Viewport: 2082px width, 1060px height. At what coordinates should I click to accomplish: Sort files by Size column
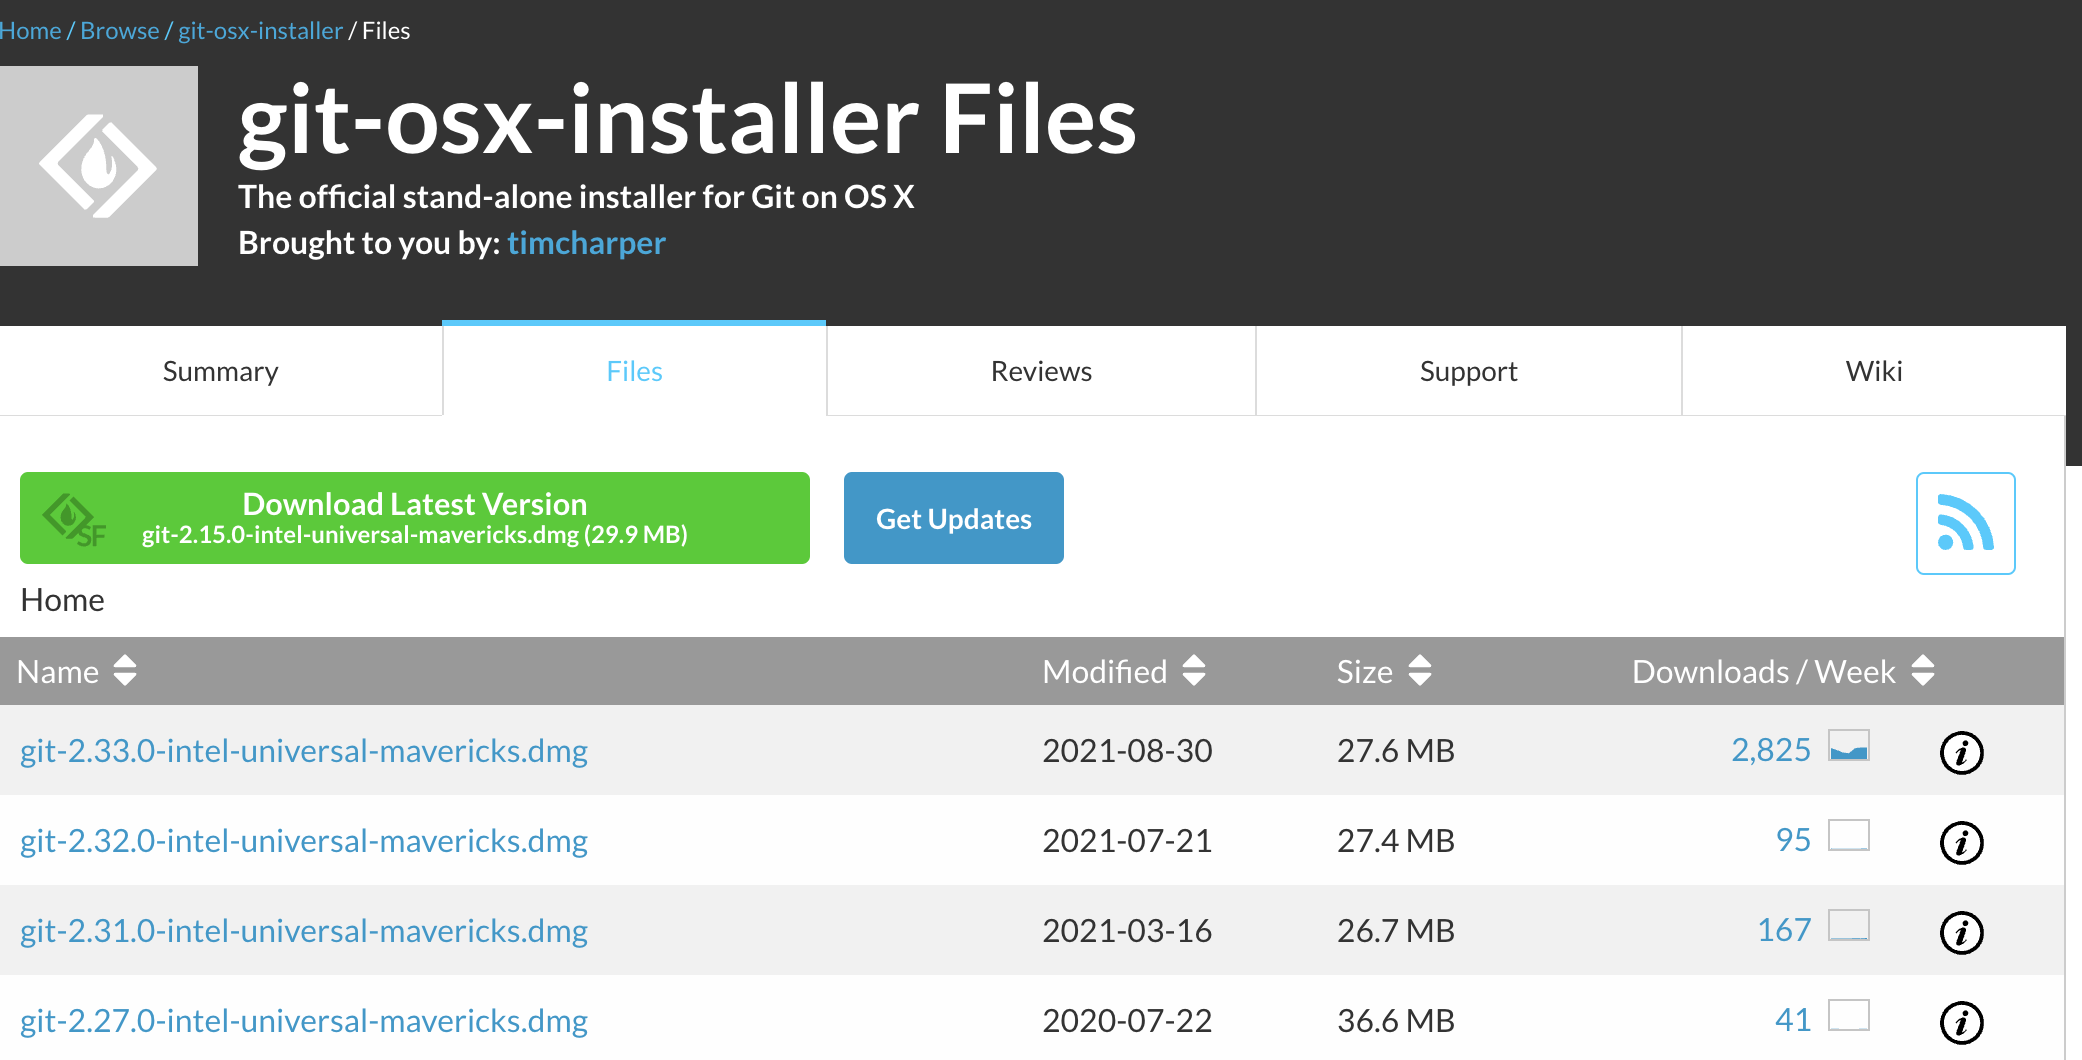1383,671
